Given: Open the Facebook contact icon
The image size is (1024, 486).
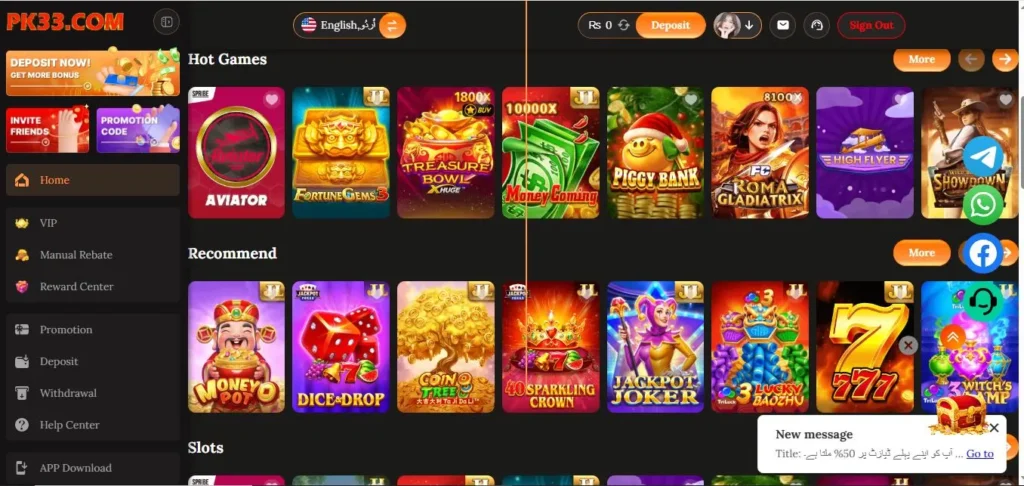Looking at the screenshot, I should (983, 253).
